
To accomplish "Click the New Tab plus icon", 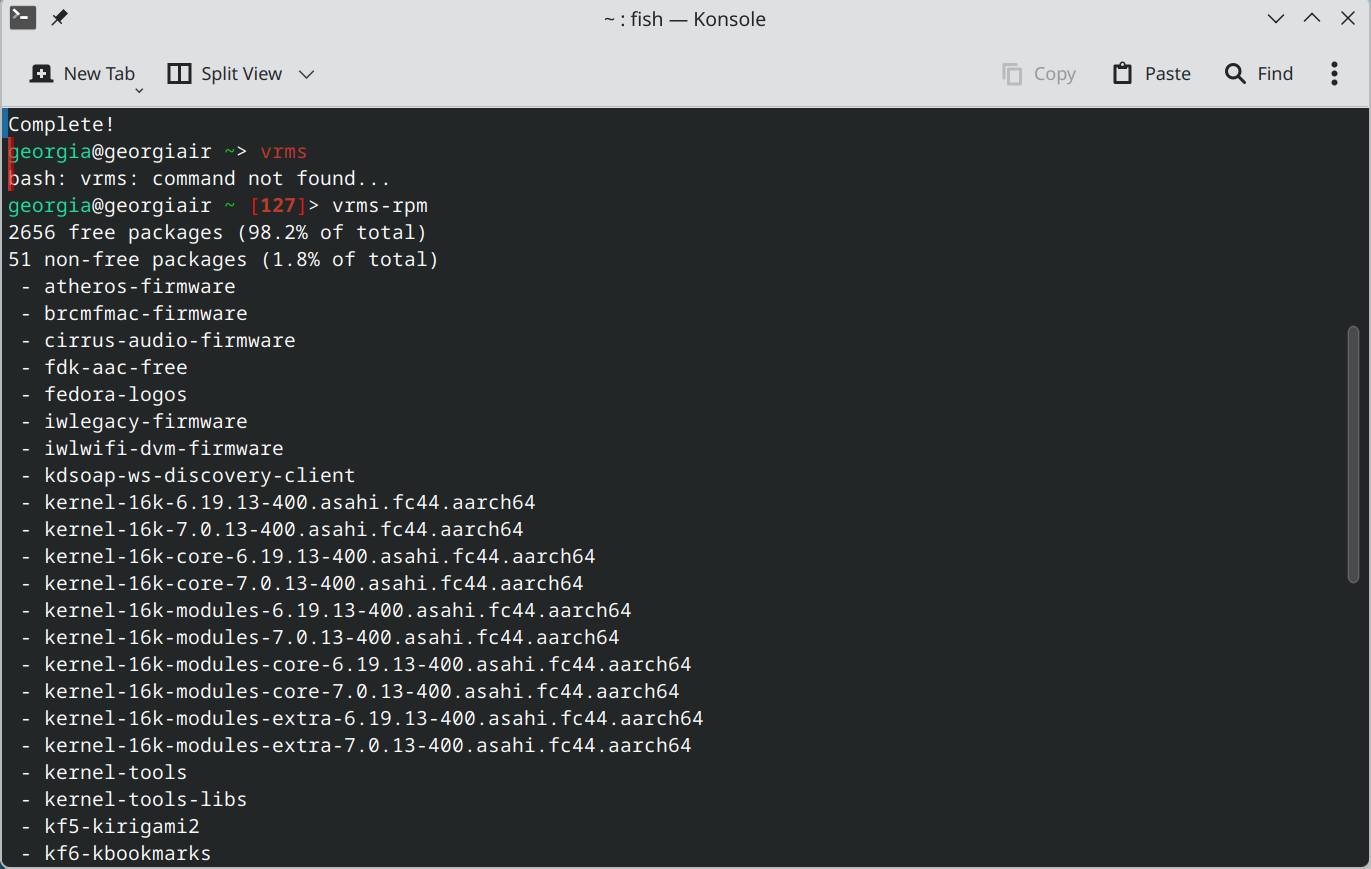I will [41, 73].
